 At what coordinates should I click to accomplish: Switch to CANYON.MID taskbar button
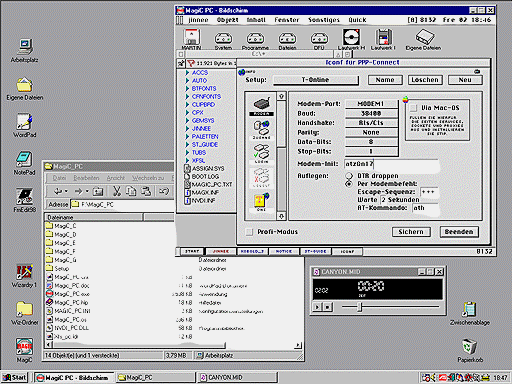238,378
